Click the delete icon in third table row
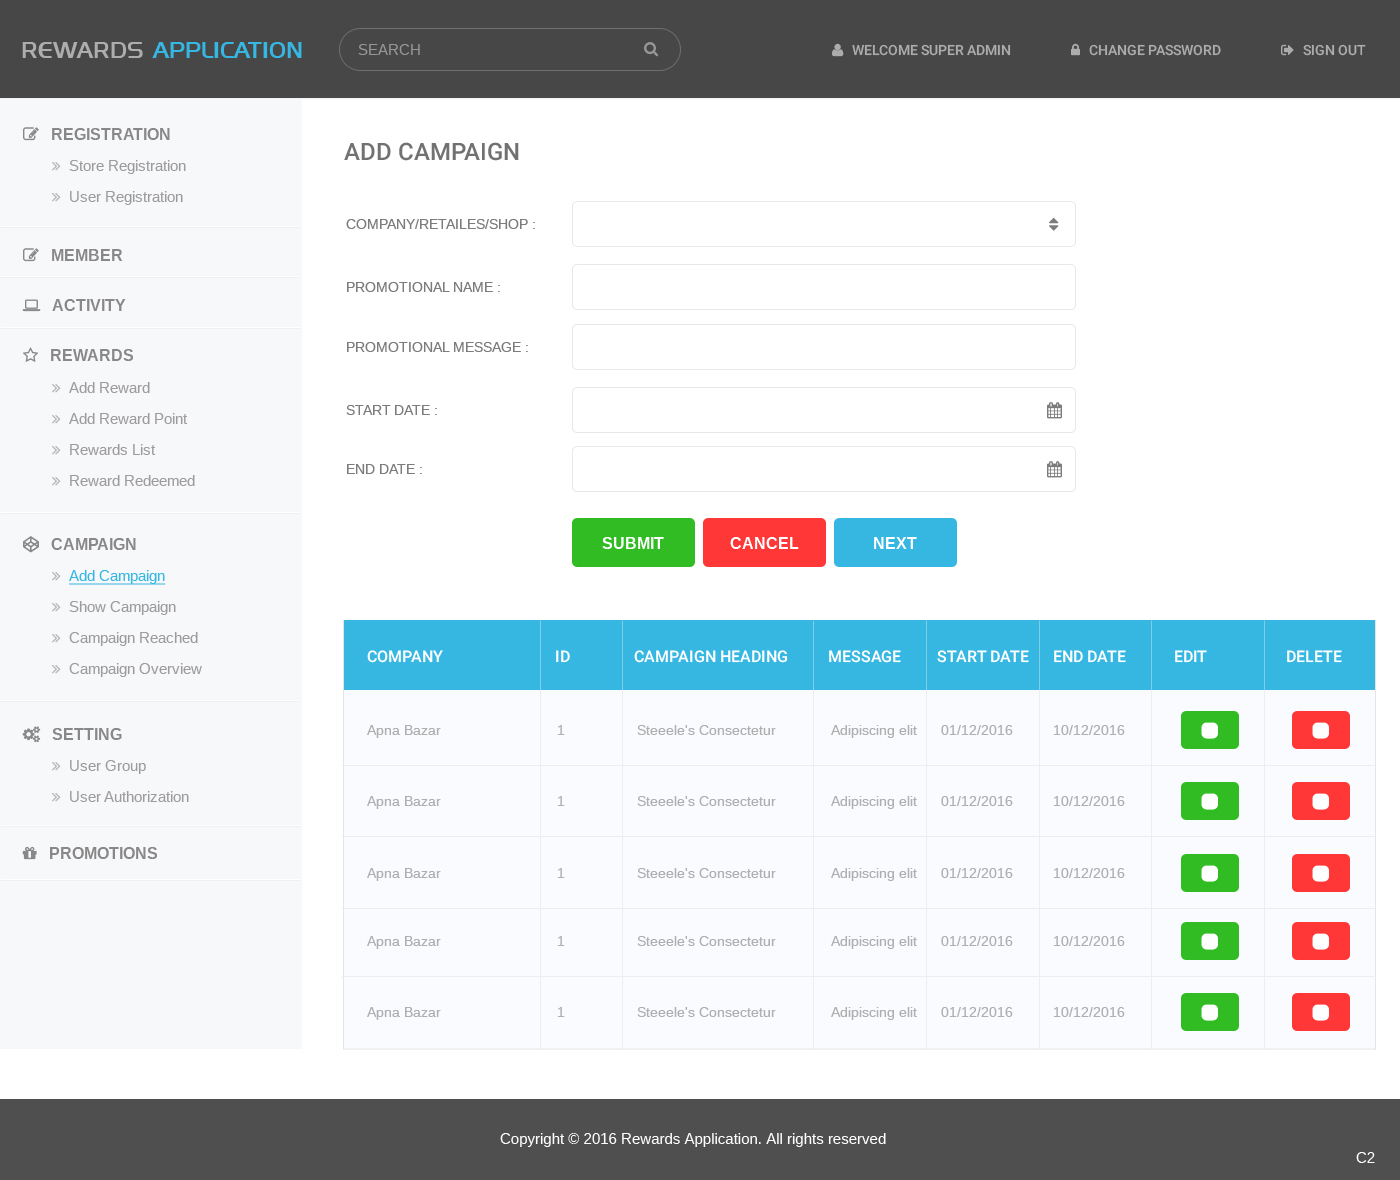Viewport: 1400px width, 1180px height. pos(1320,873)
